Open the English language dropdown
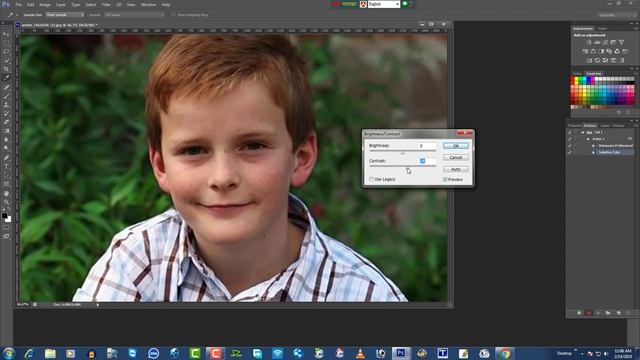This screenshot has width=640, height=360. pyautogui.click(x=384, y=4)
